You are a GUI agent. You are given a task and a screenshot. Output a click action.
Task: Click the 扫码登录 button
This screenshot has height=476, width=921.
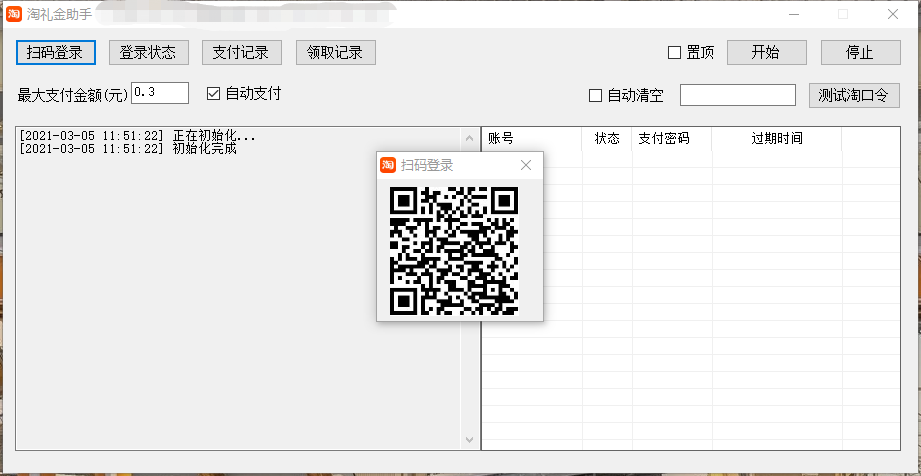coord(56,52)
